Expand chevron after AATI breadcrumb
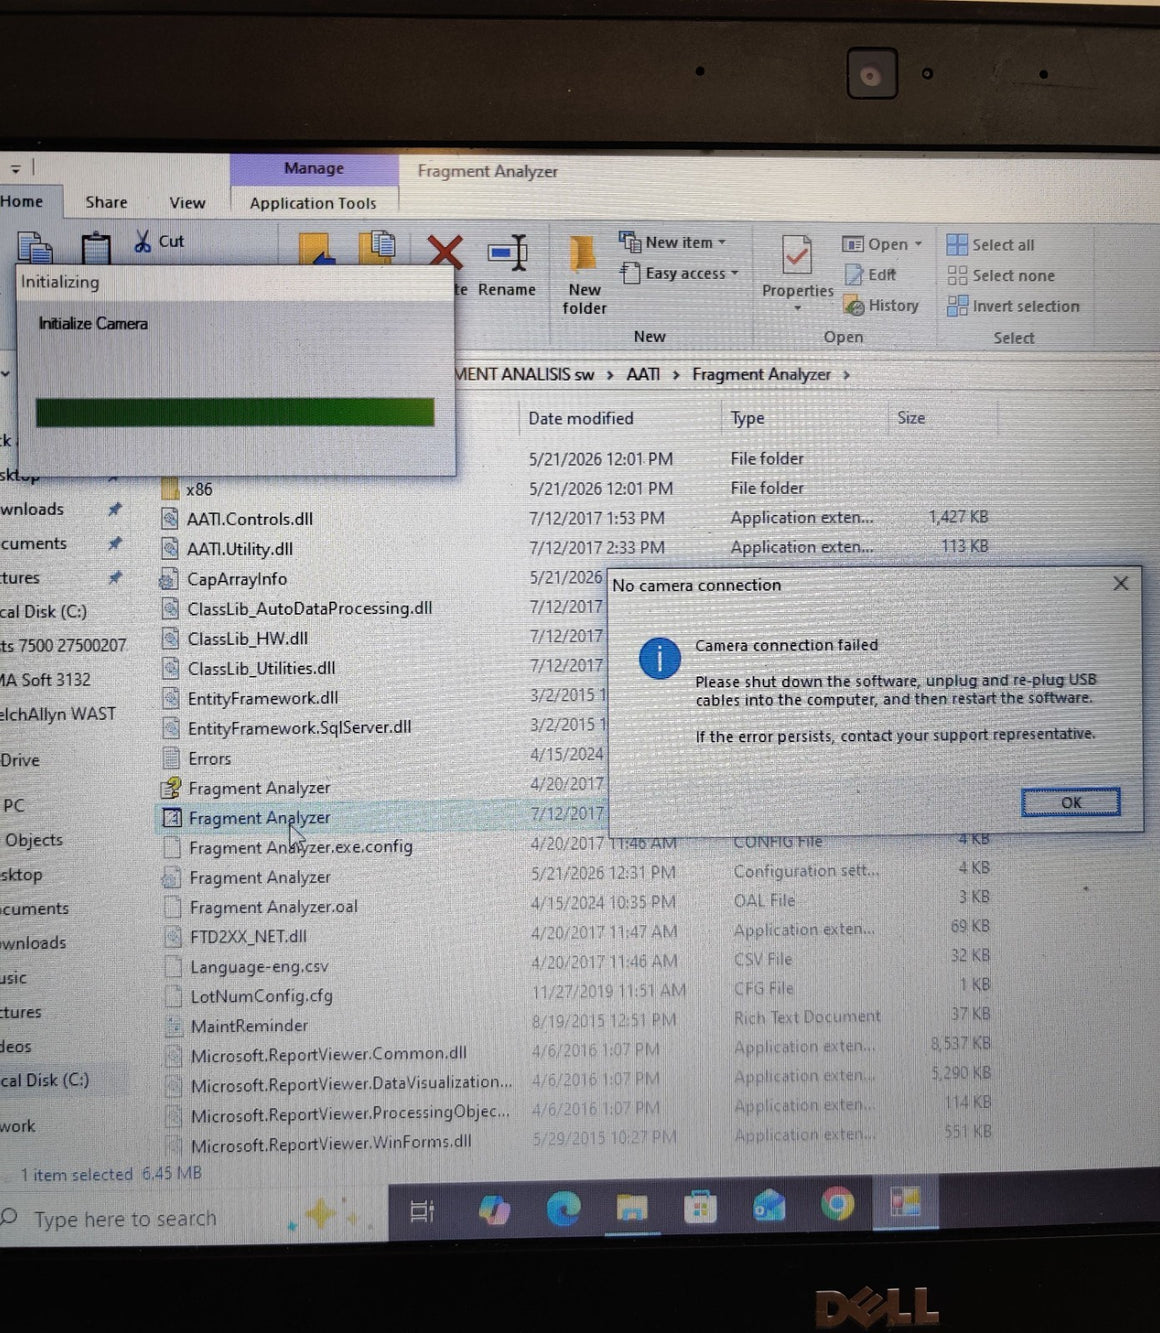Viewport: 1160px width, 1333px height. click(676, 375)
